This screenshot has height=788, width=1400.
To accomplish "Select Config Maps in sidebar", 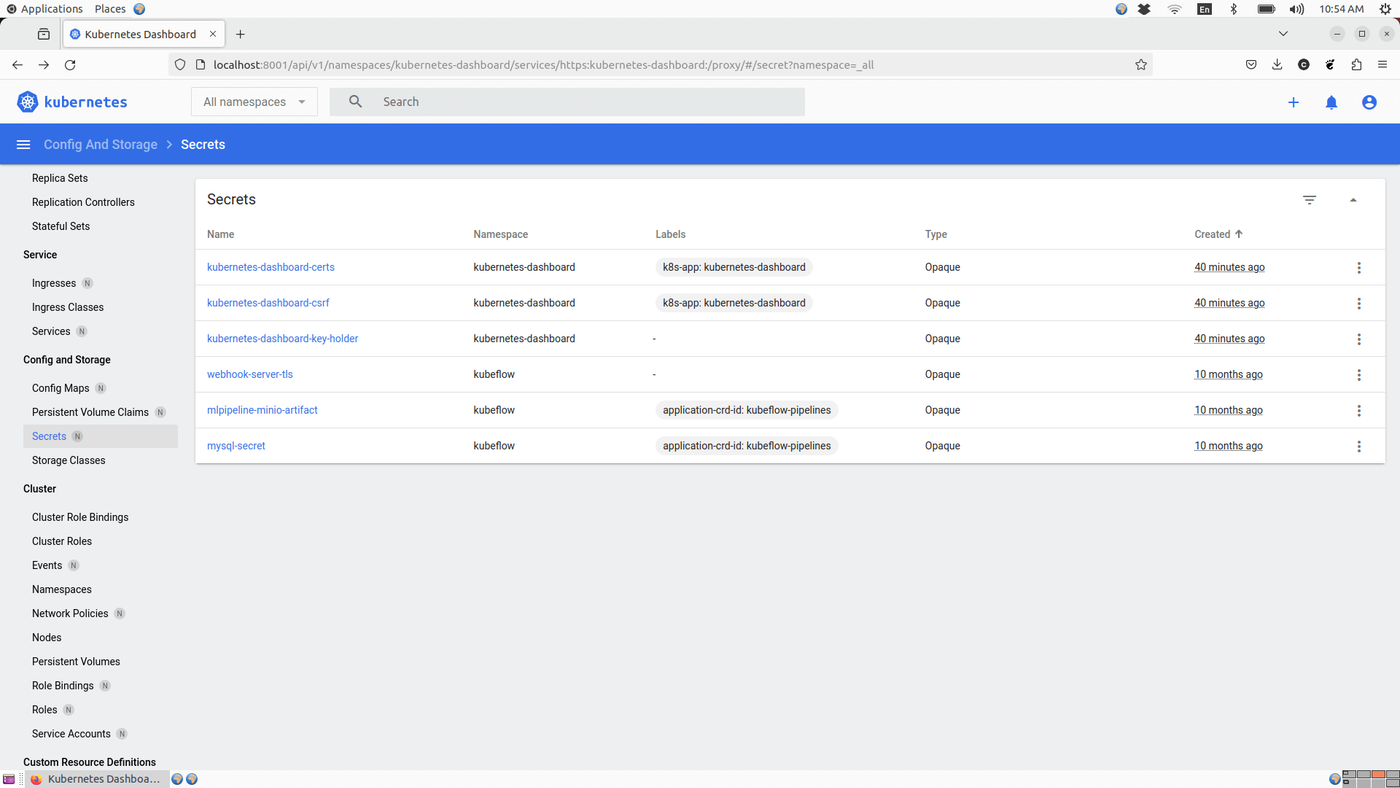I will click(x=61, y=388).
